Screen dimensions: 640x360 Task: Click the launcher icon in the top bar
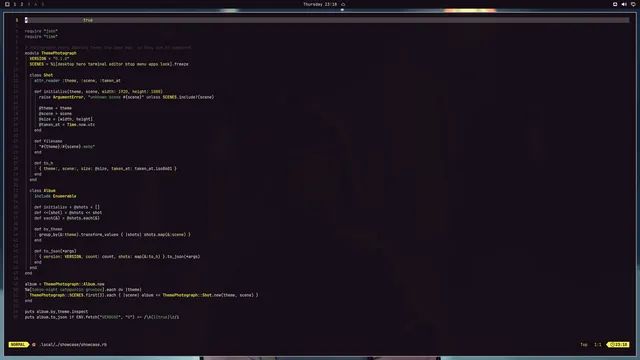click(7, 4)
